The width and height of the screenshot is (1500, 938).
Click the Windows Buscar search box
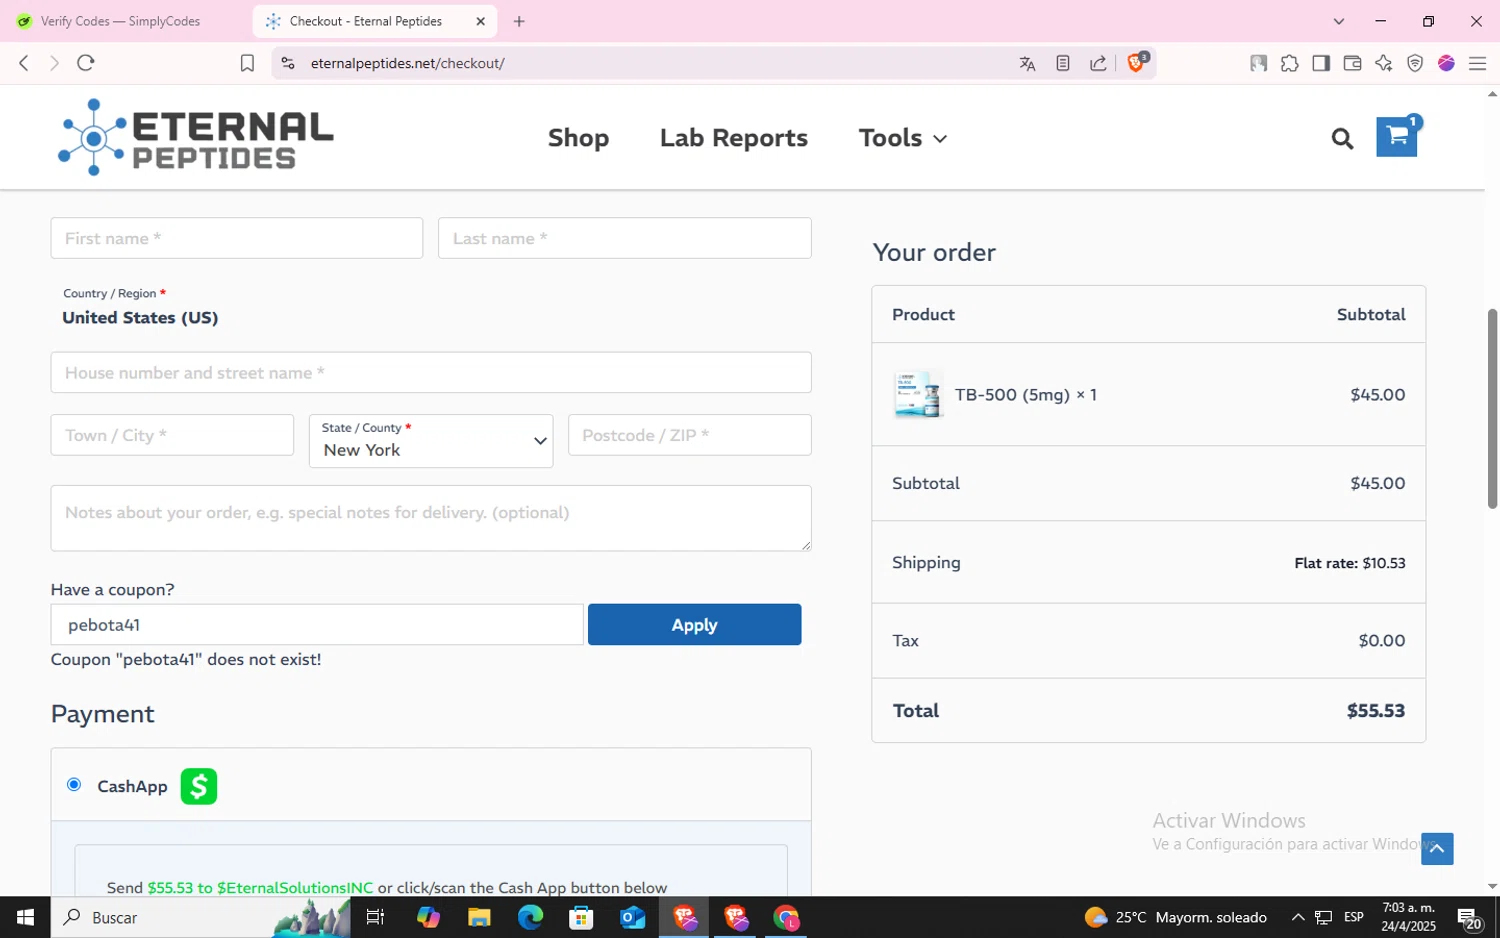point(200,917)
